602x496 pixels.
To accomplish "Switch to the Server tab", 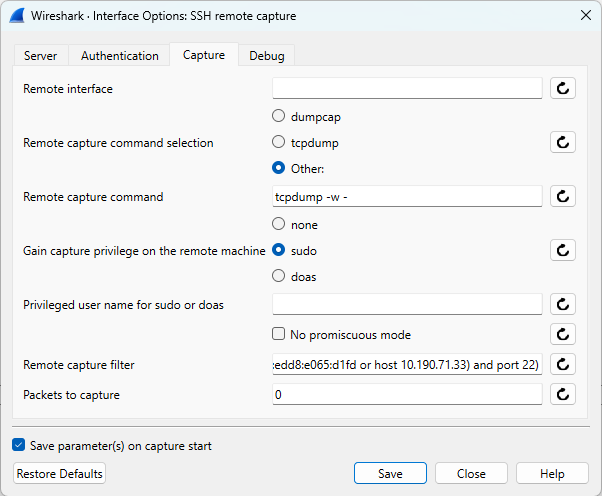I will pyautogui.click(x=41, y=56).
